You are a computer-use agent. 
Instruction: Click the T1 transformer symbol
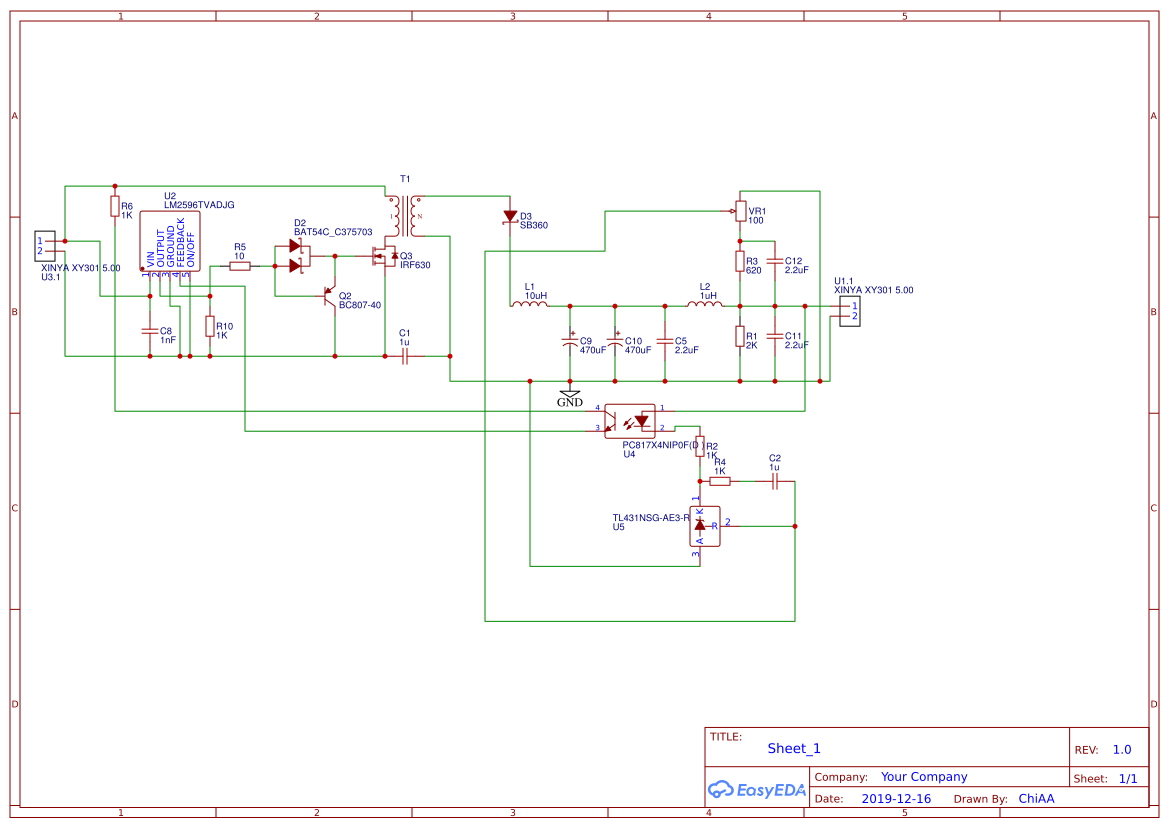(x=405, y=215)
